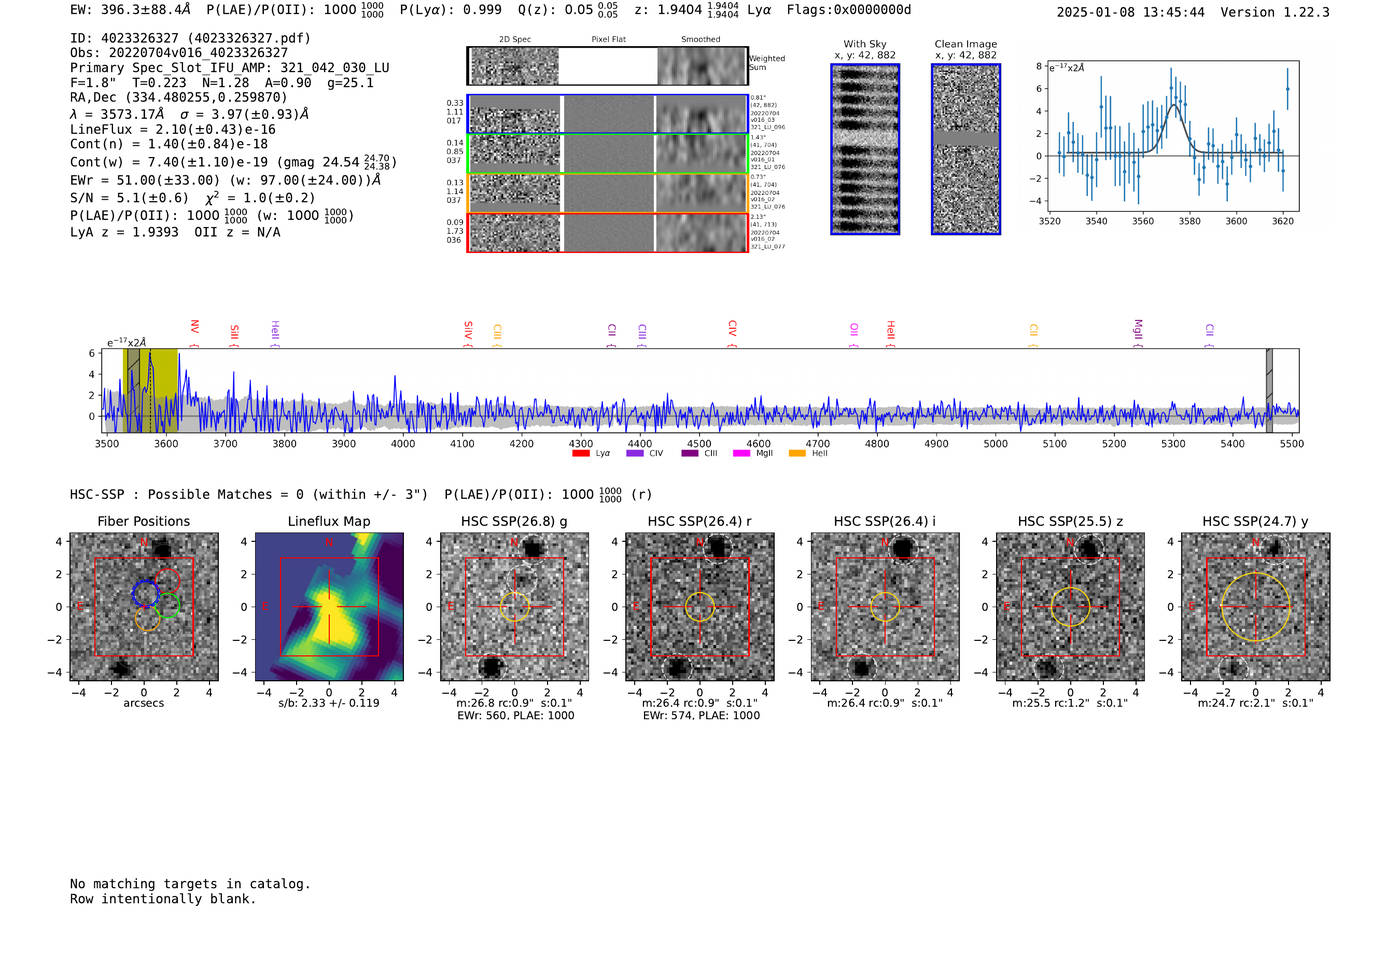This screenshot has height=953, width=1400.
Task: Click the orange CIII line marker
Action: click(x=497, y=334)
